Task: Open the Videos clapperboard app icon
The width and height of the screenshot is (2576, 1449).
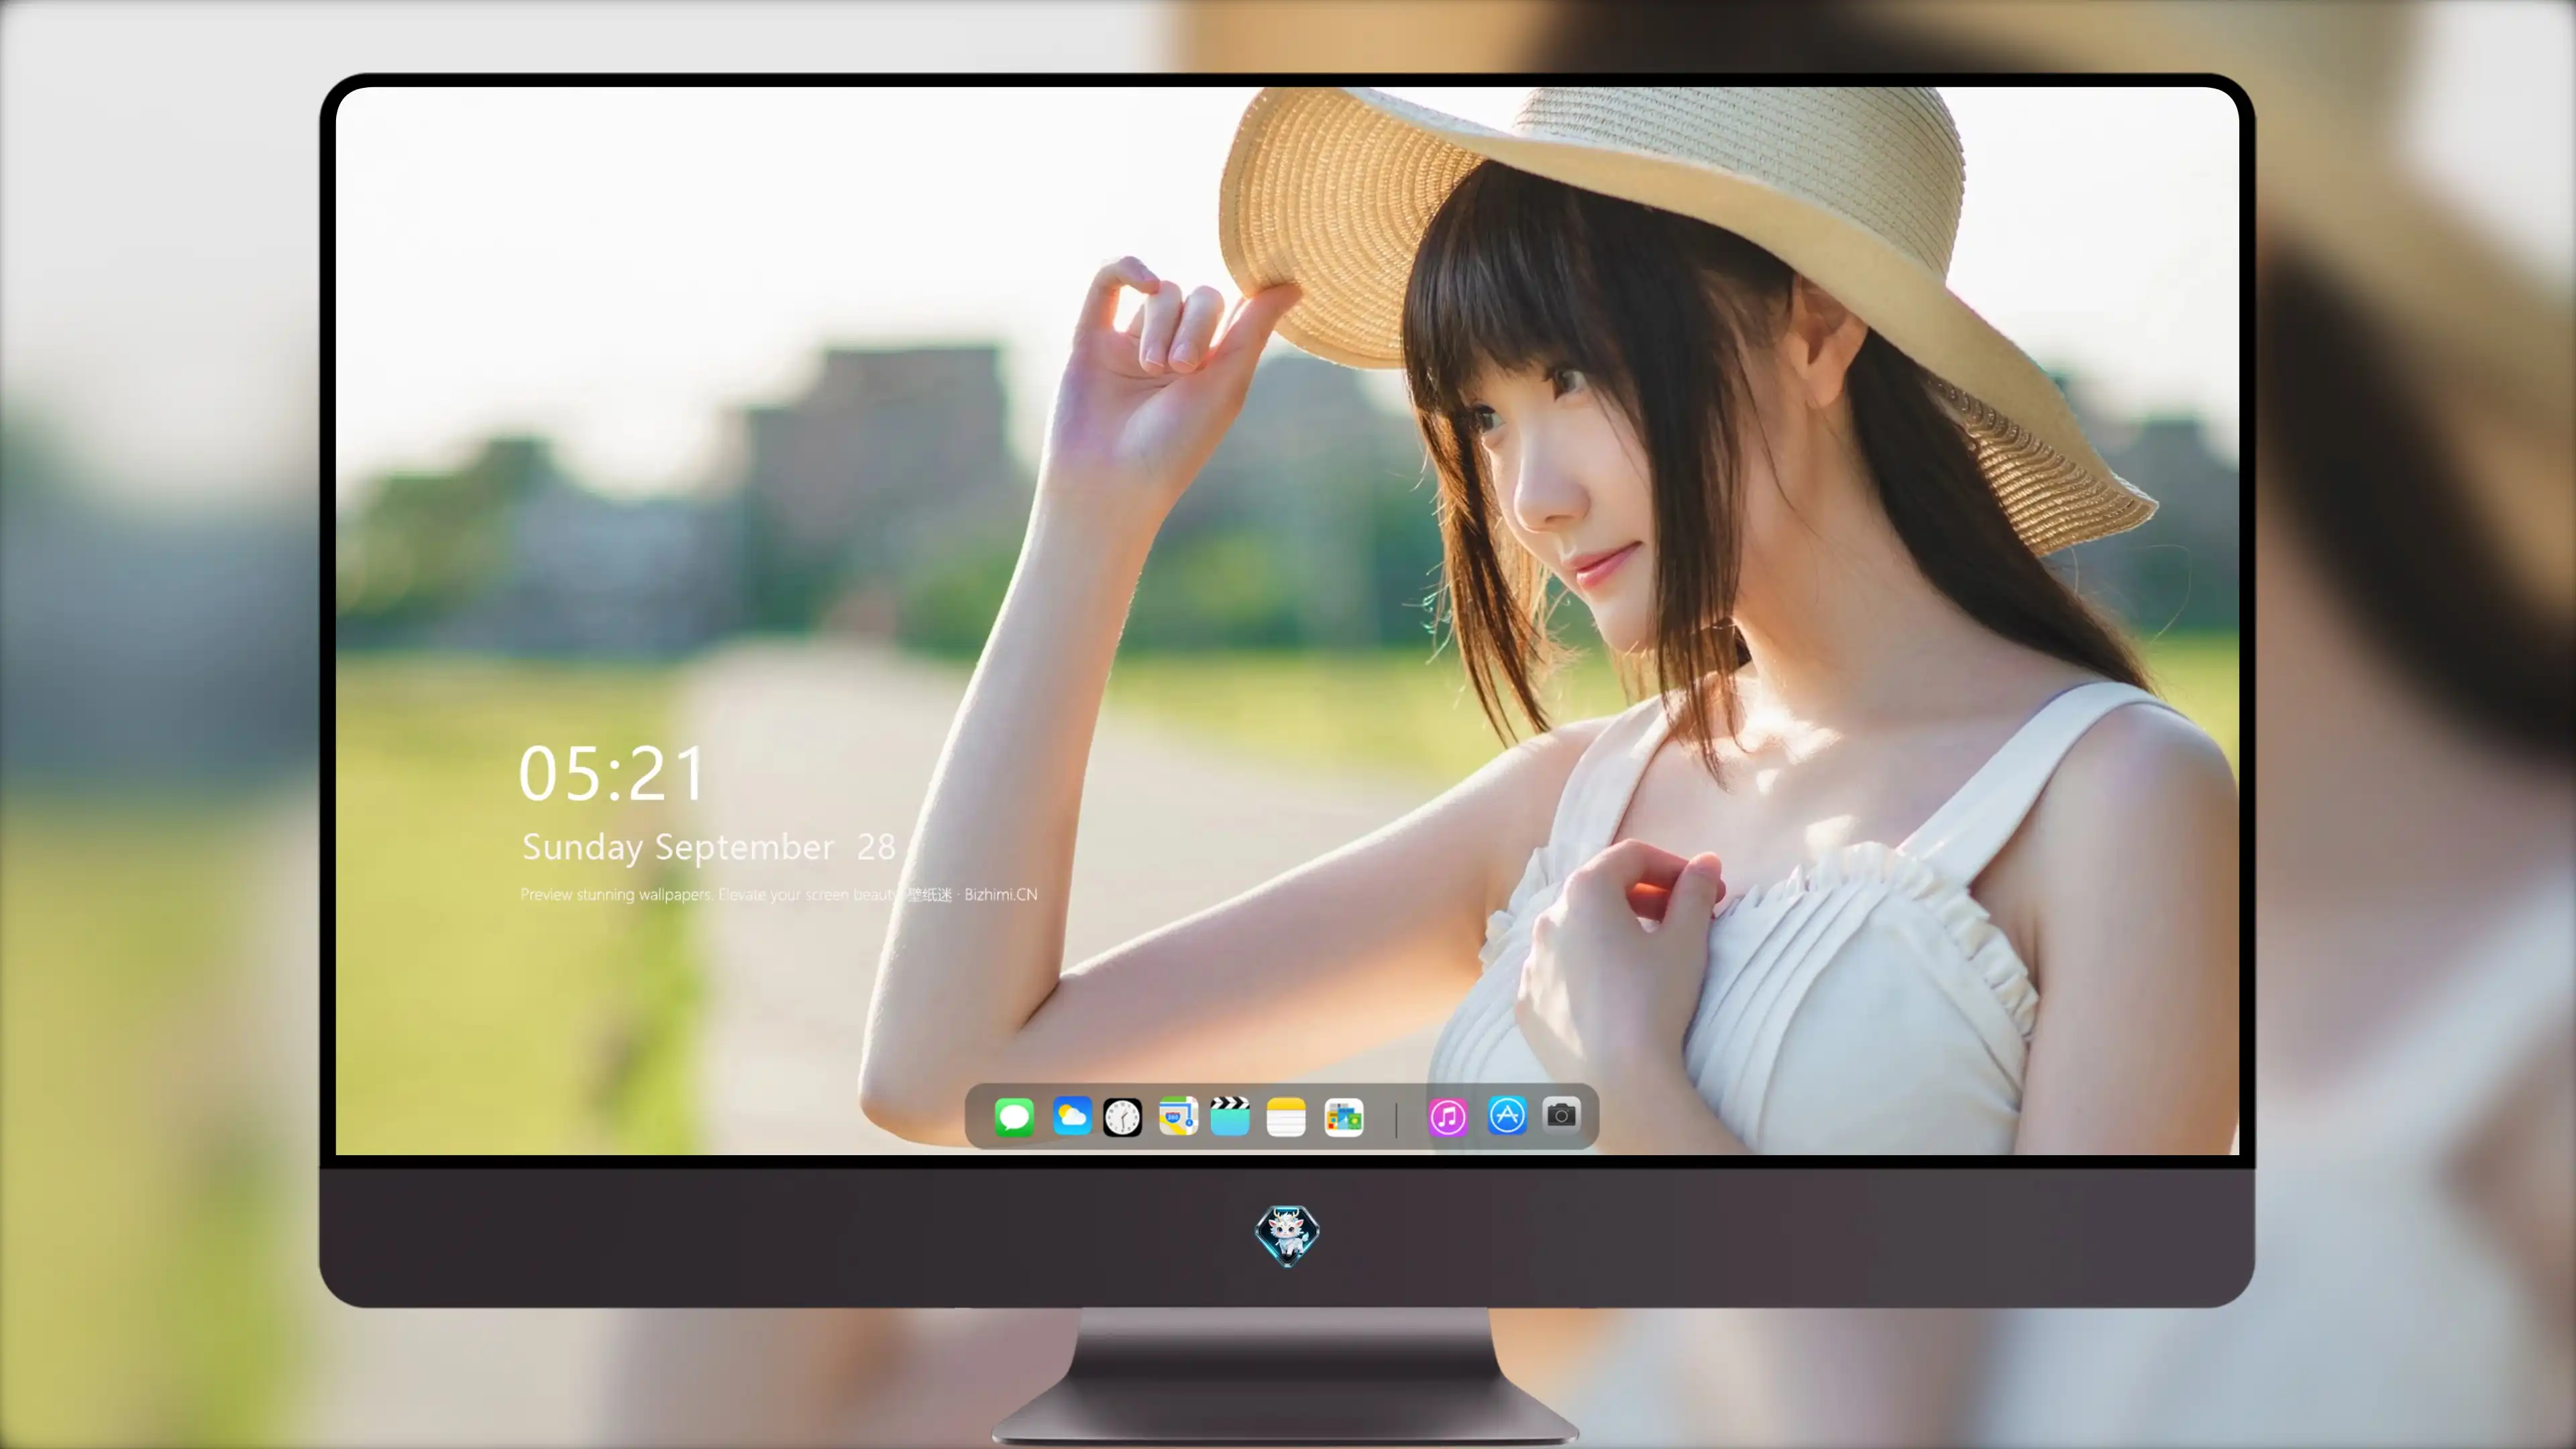Action: tap(1230, 1116)
